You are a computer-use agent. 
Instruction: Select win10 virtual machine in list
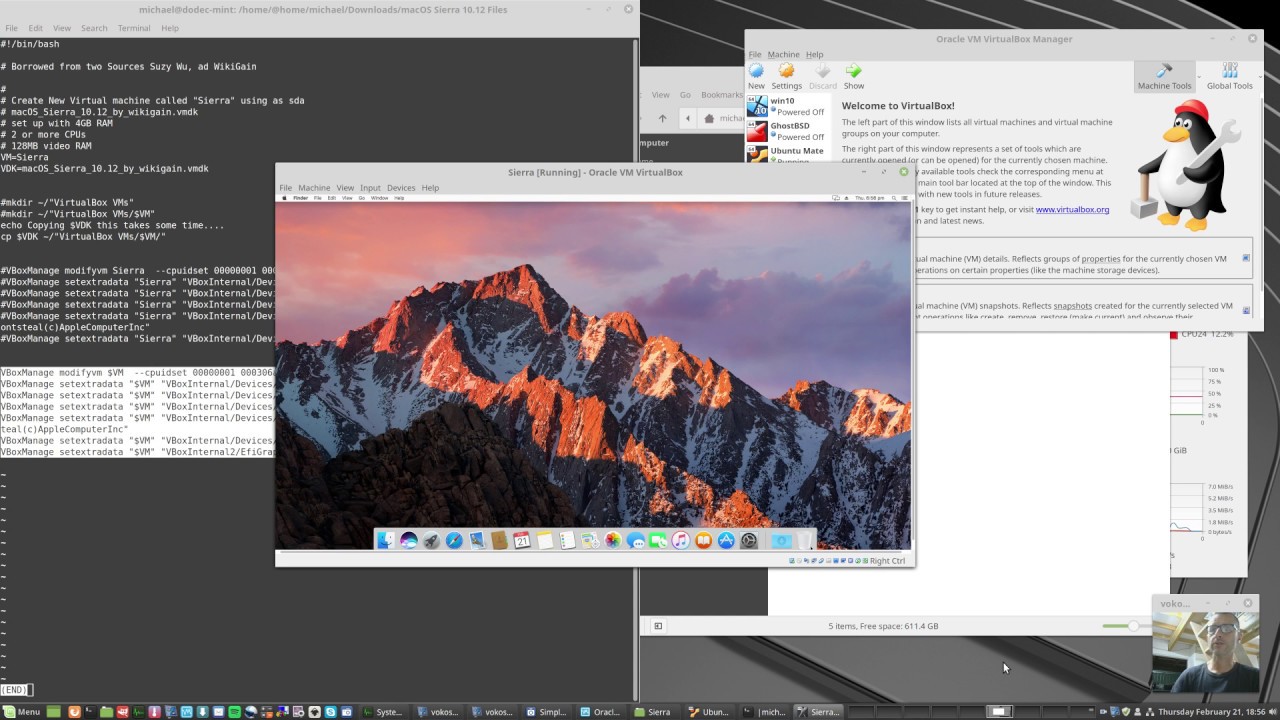(x=788, y=106)
